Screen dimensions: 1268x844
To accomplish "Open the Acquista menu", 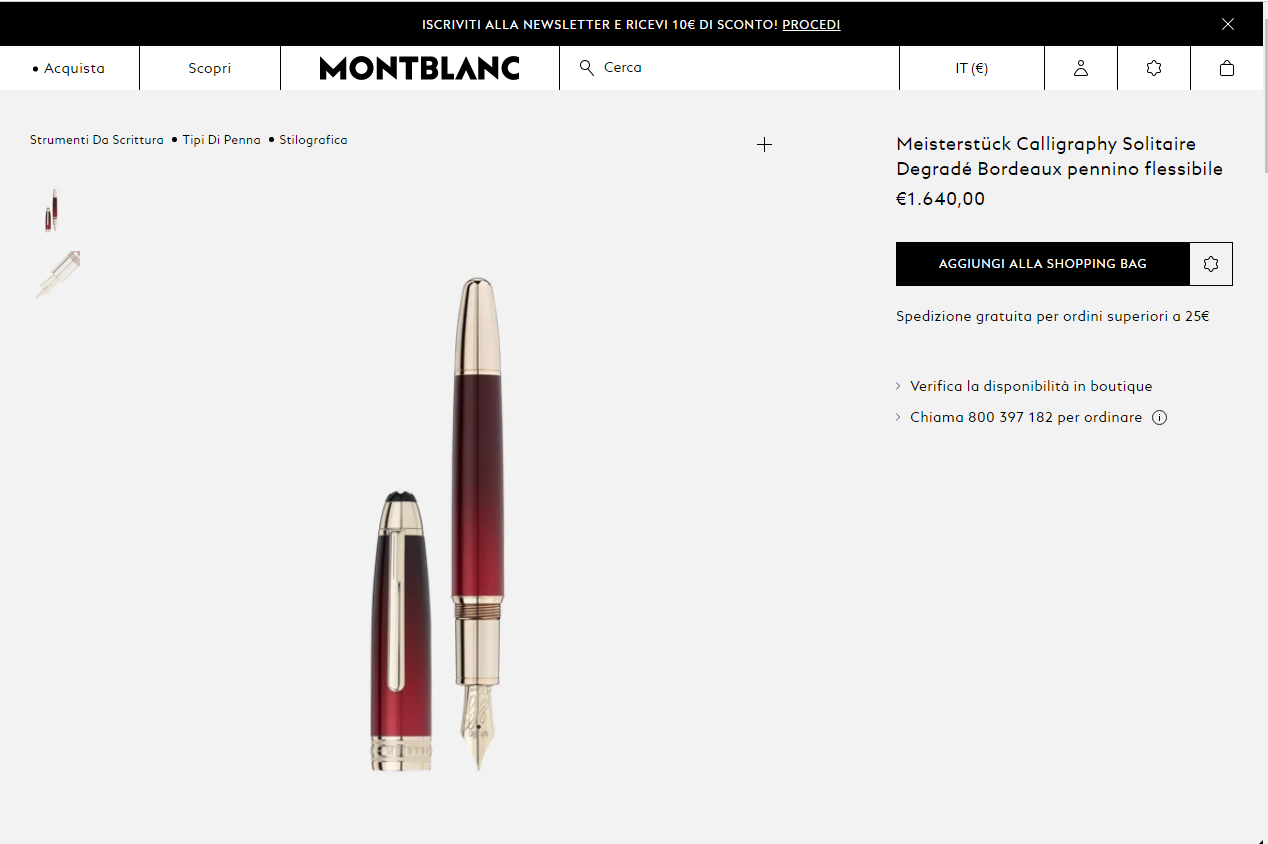I will pos(70,68).
